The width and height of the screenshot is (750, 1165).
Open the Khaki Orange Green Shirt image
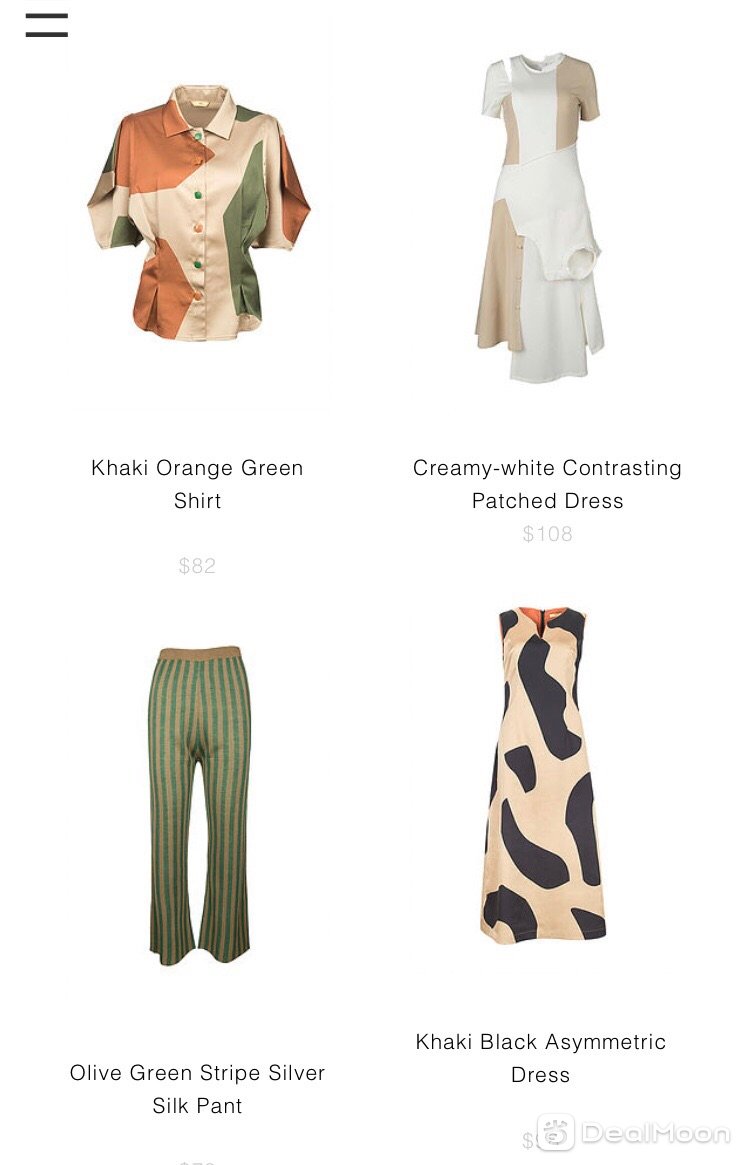click(198, 212)
